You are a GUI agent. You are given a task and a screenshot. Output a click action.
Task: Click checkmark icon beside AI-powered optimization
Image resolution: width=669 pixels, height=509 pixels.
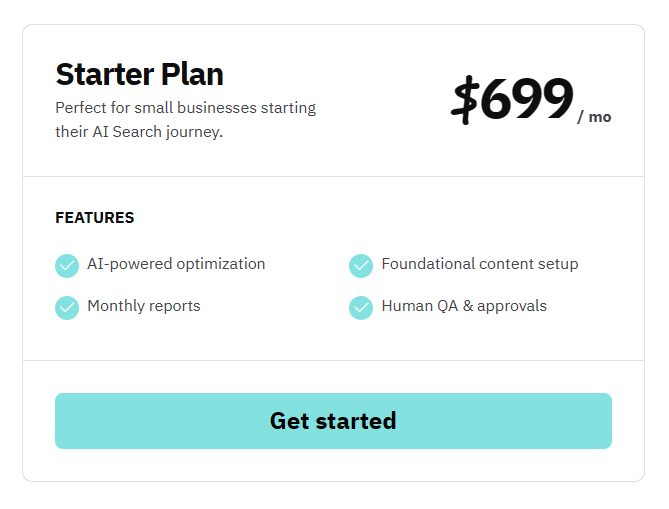[x=67, y=265]
